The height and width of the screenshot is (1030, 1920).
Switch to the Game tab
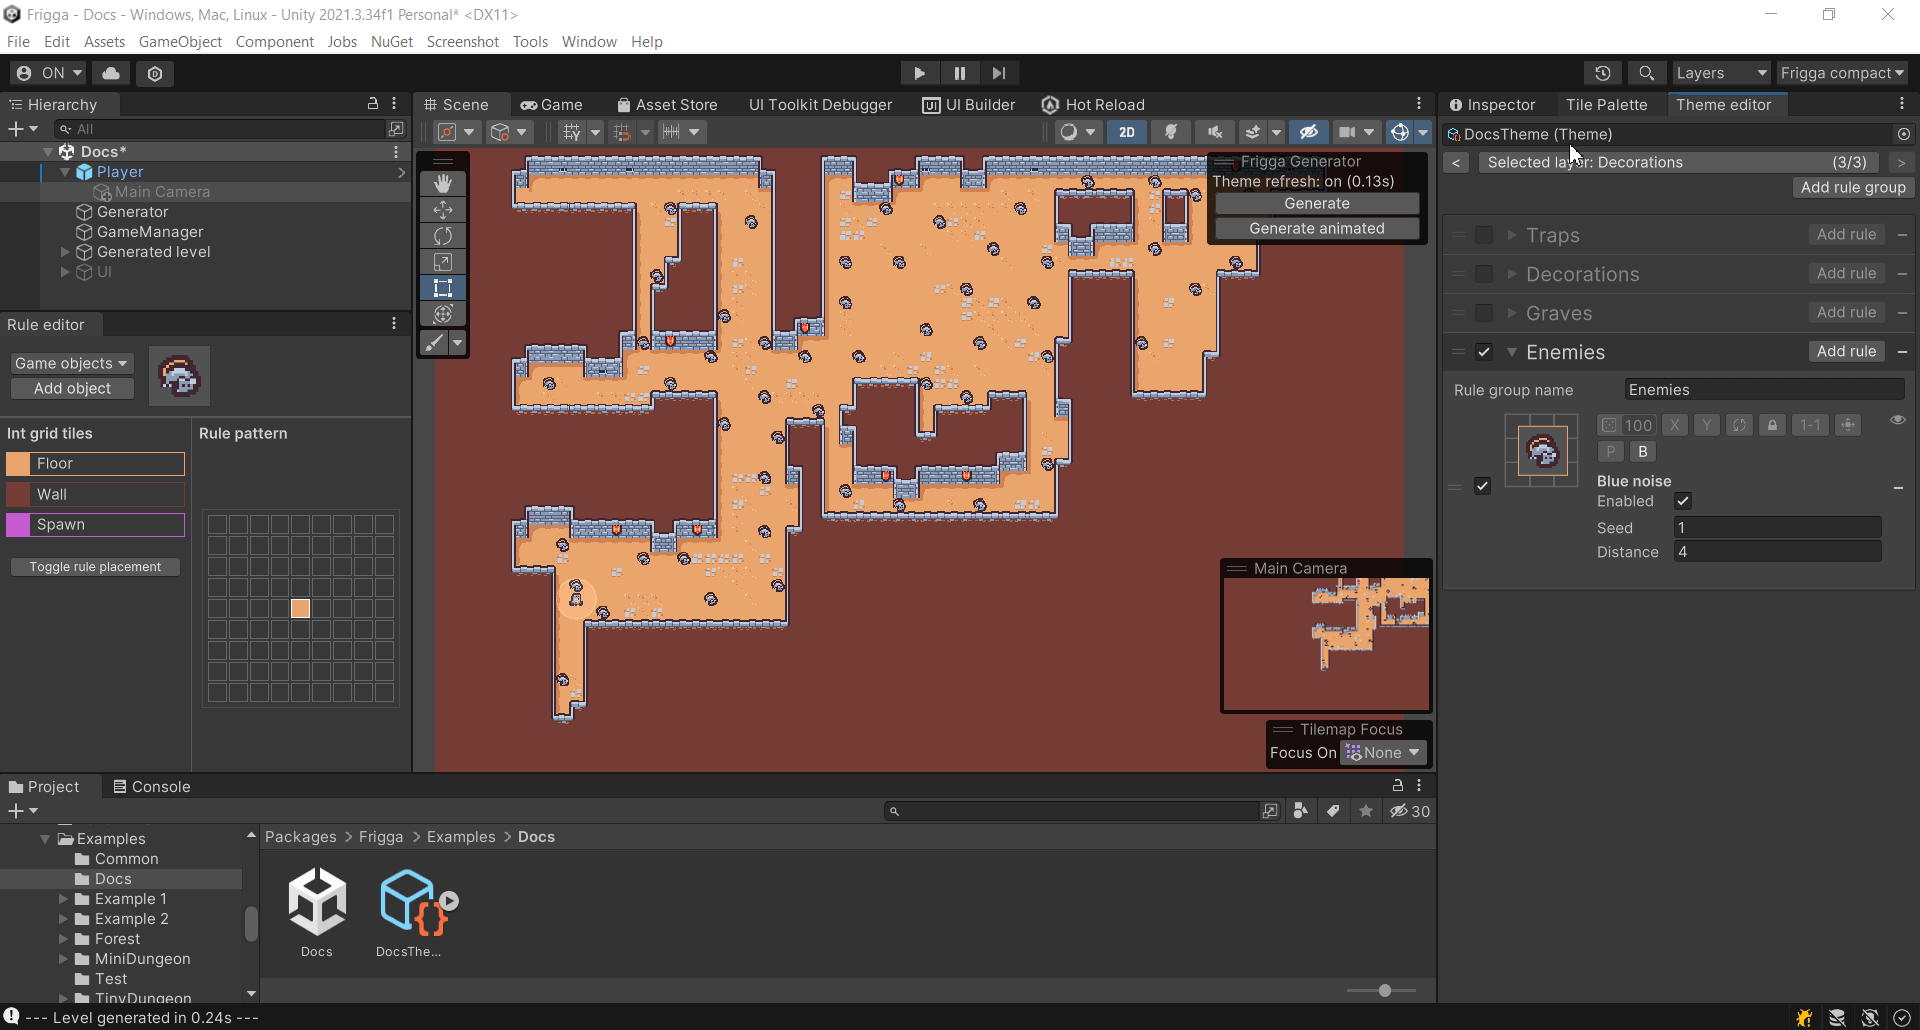coord(551,104)
